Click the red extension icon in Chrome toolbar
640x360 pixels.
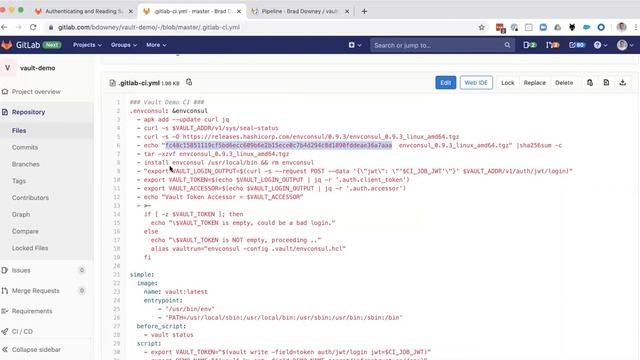pyautogui.click(x=500, y=27)
